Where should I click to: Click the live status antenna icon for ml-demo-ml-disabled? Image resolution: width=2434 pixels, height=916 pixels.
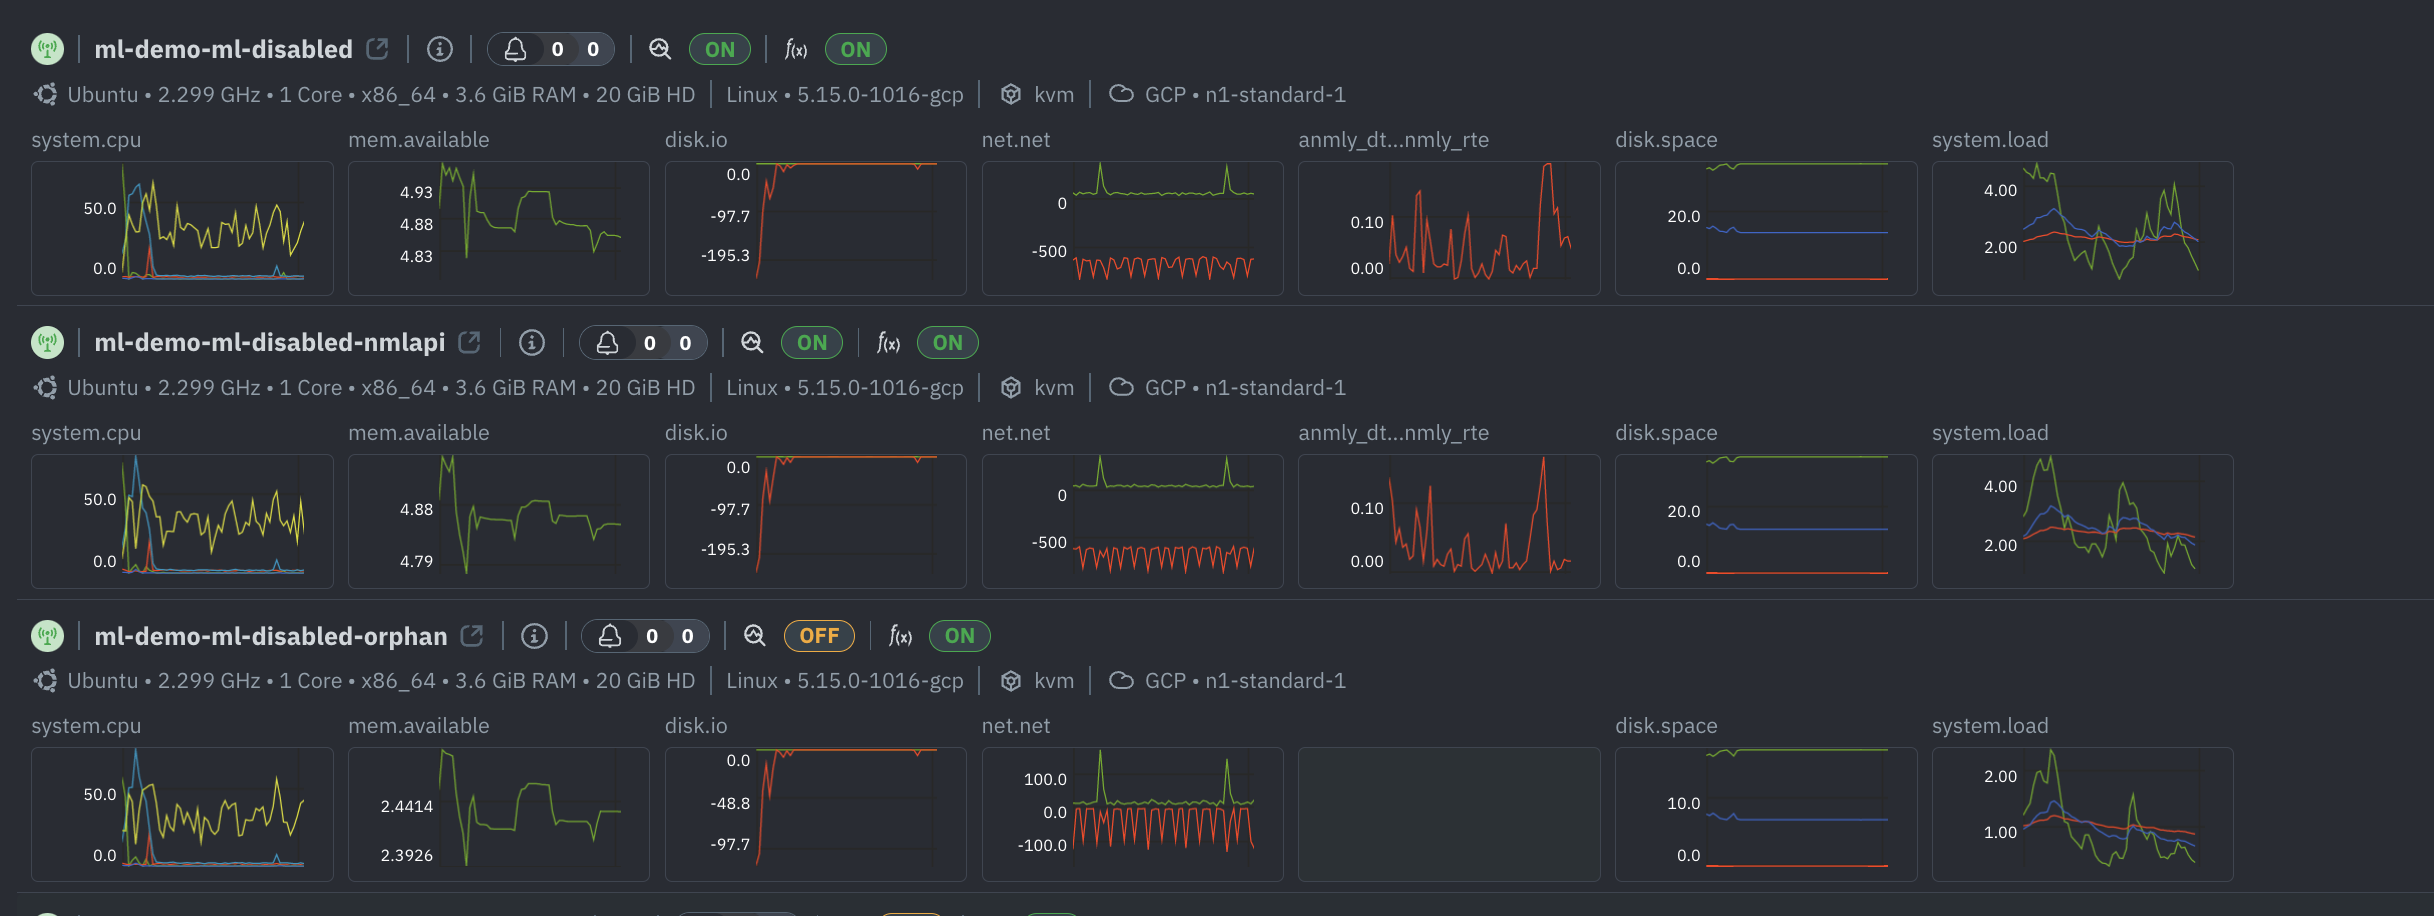(47, 48)
